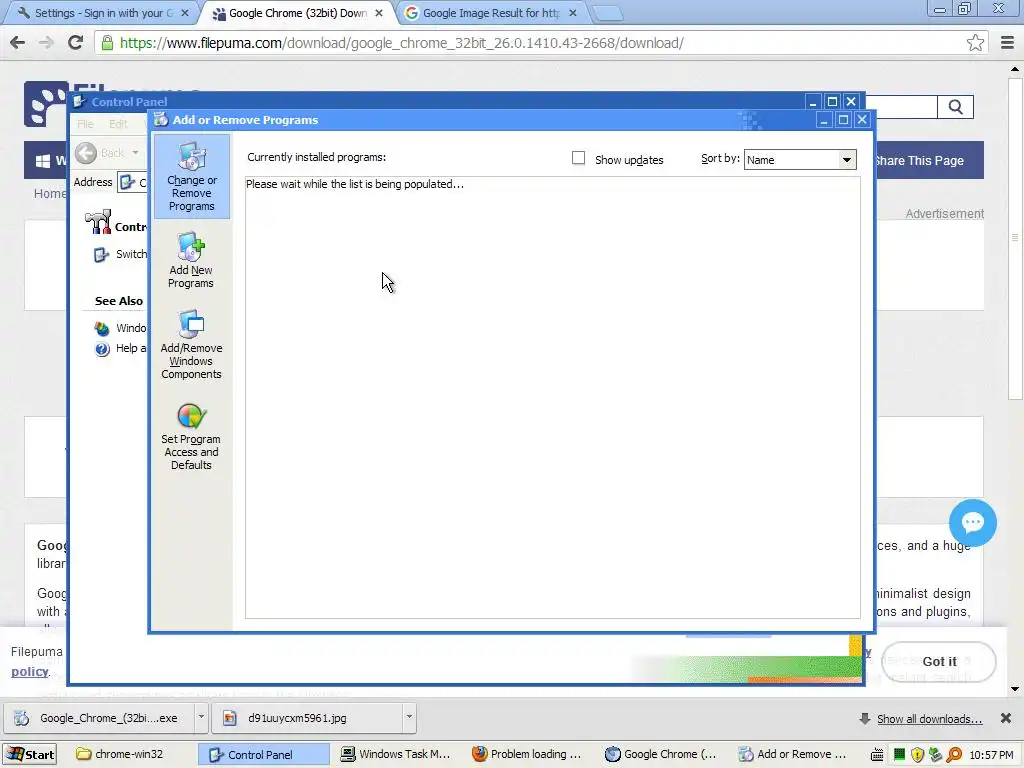This screenshot has width=1024, height=768.
Task: Open downloaded d91uuycxm5961.jpg file
Action: pos(307,718)
